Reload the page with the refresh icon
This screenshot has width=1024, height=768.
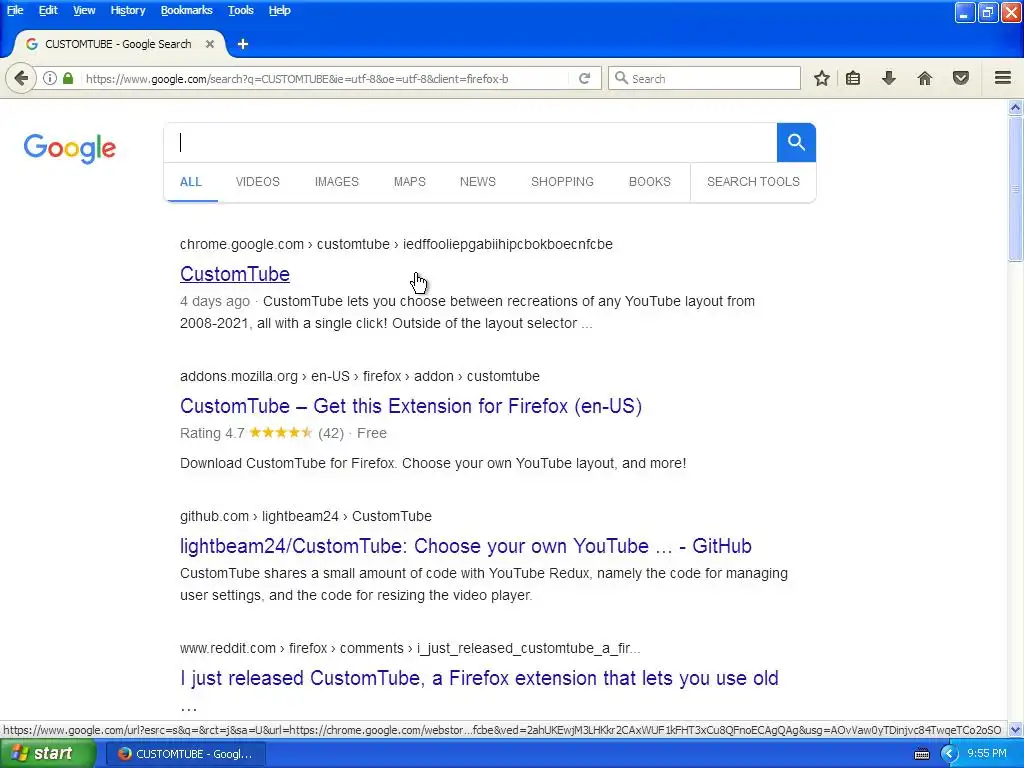(x=584, y=78)
